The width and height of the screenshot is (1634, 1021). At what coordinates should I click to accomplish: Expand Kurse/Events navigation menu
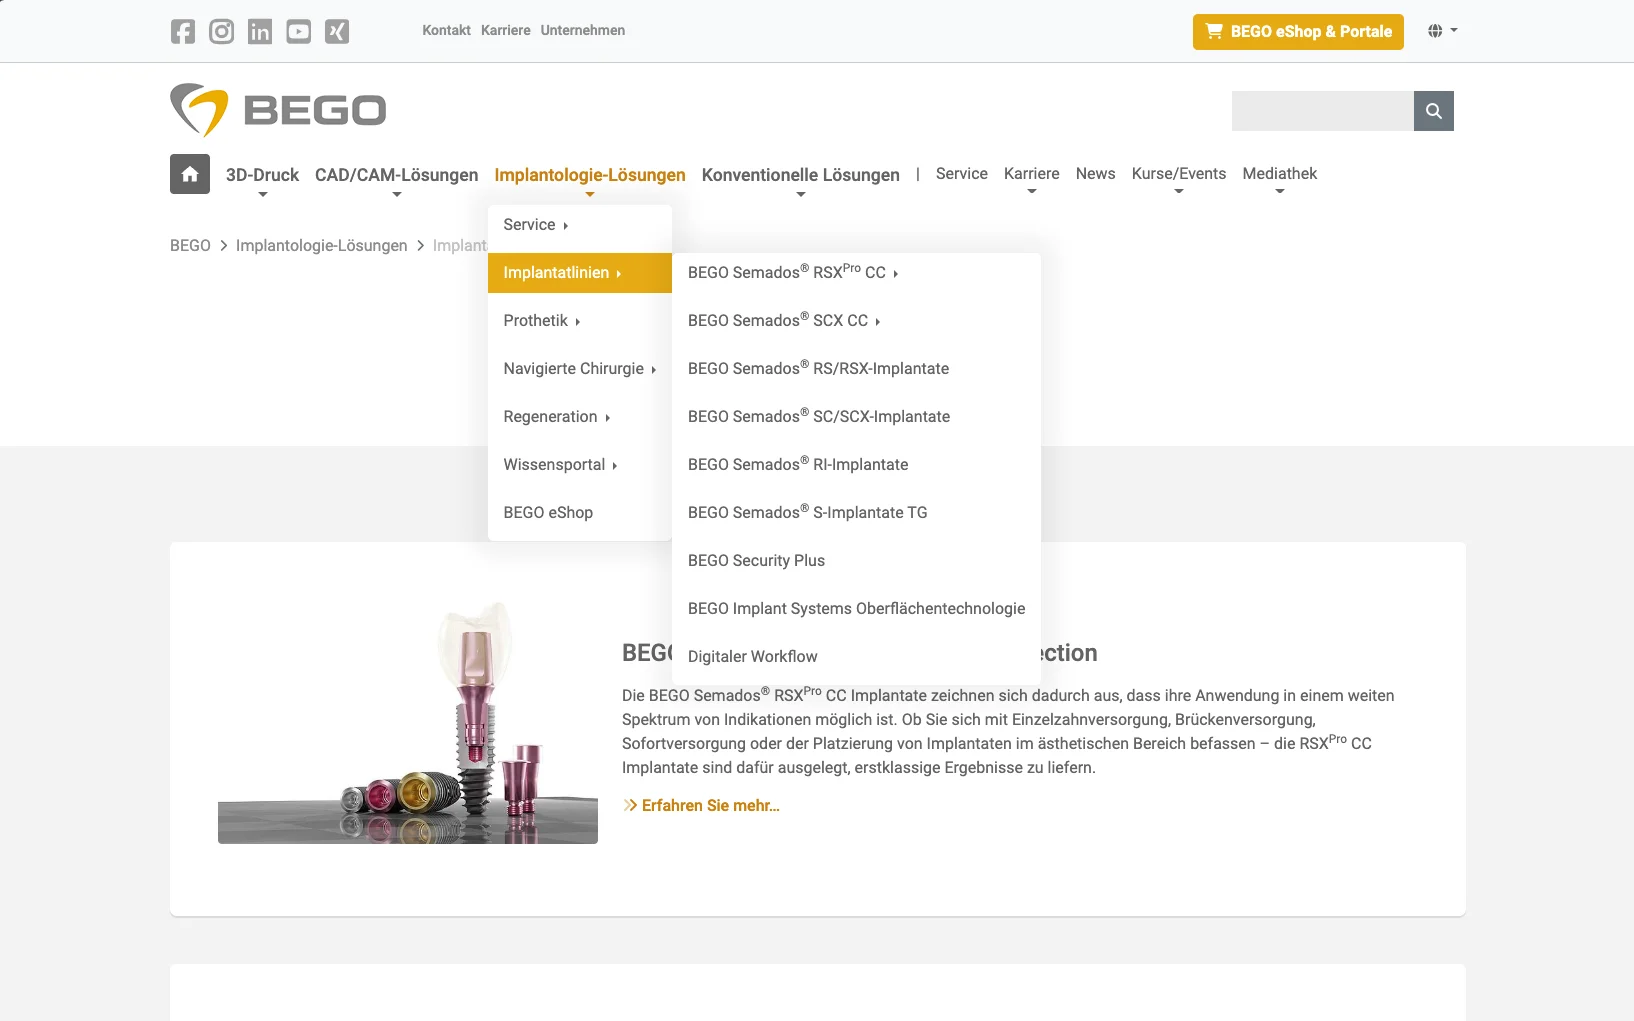tap(1179, 173)
